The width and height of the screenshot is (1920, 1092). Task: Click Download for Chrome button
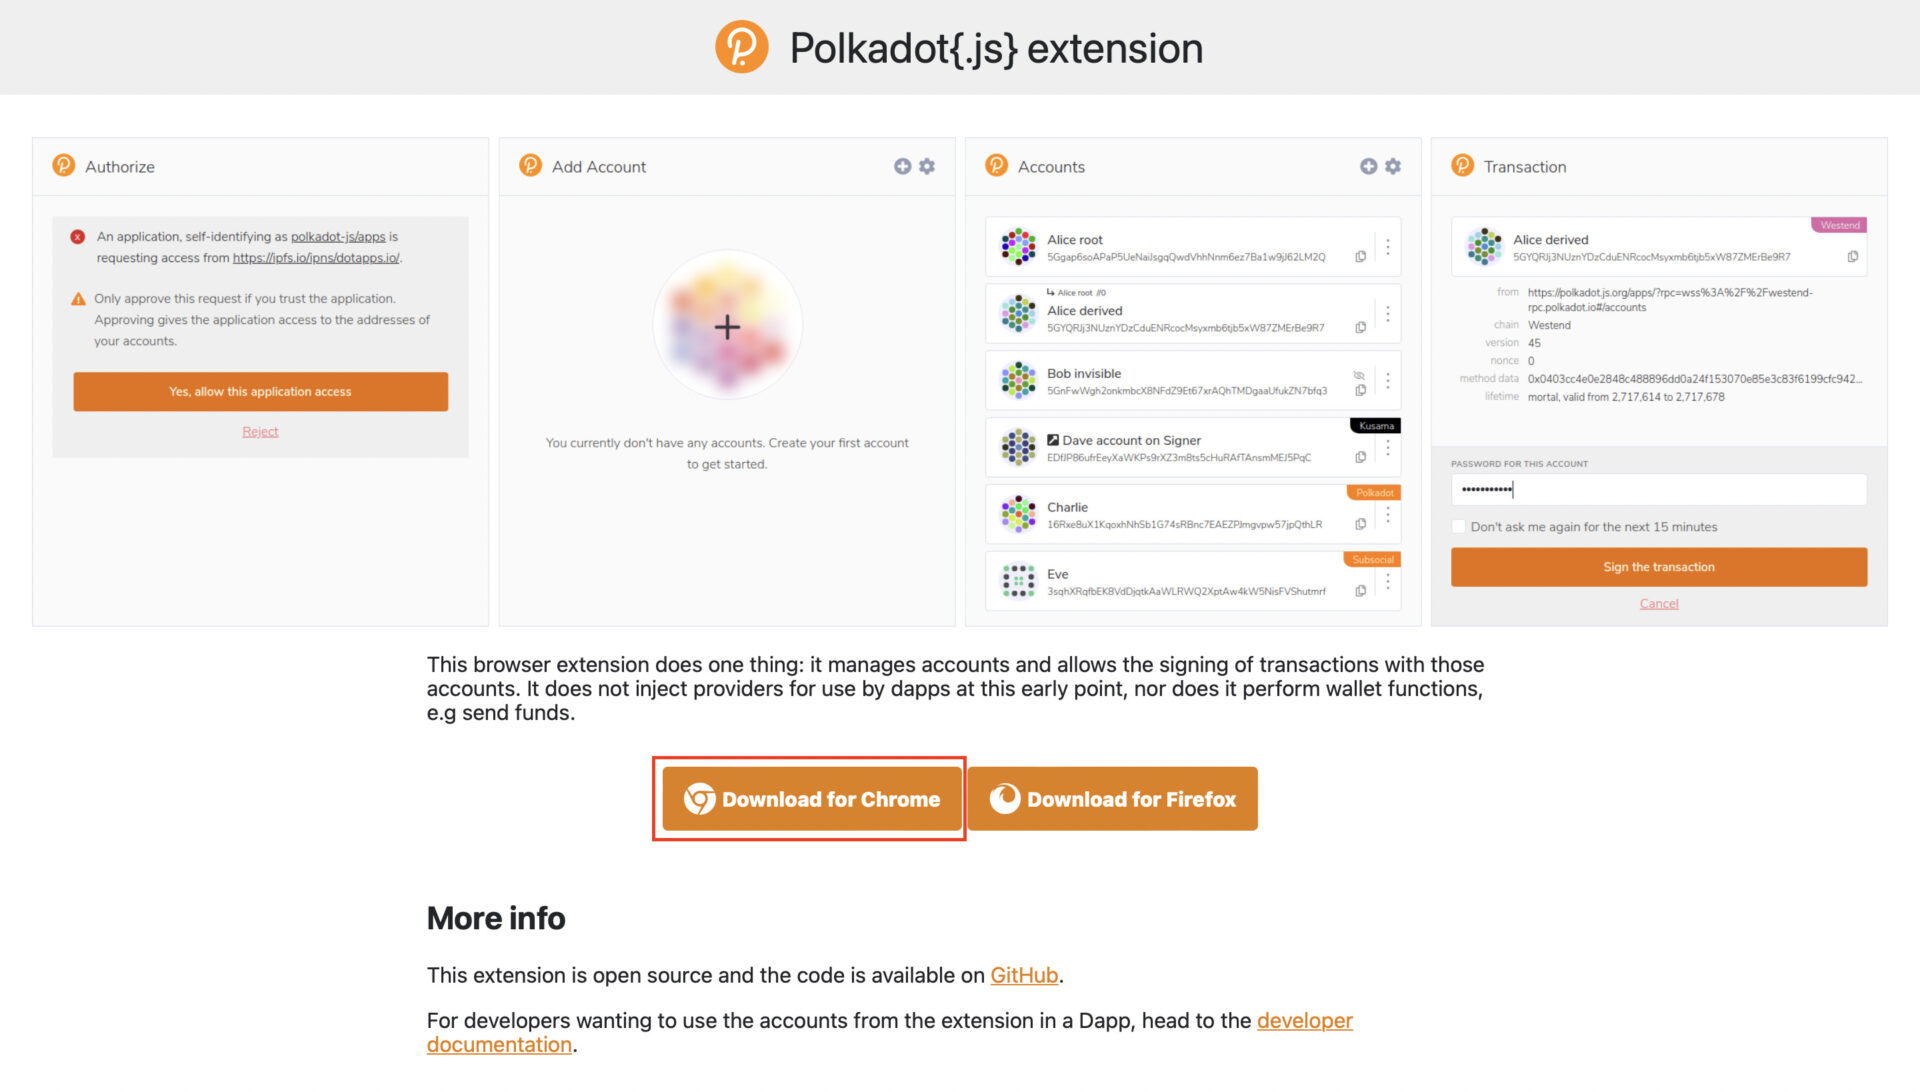point(811,799)
